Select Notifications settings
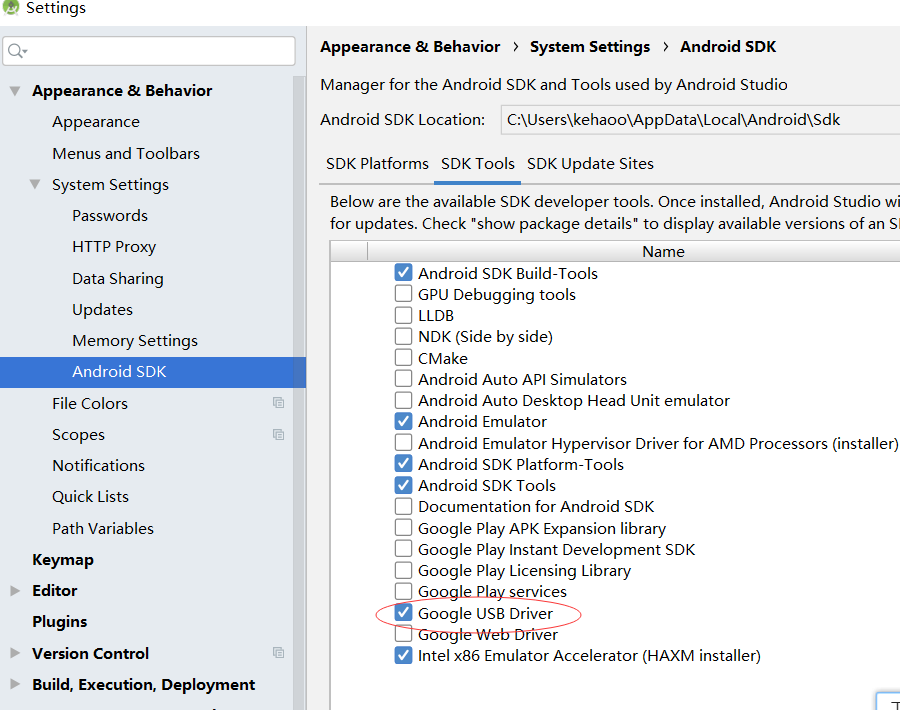 98,465
